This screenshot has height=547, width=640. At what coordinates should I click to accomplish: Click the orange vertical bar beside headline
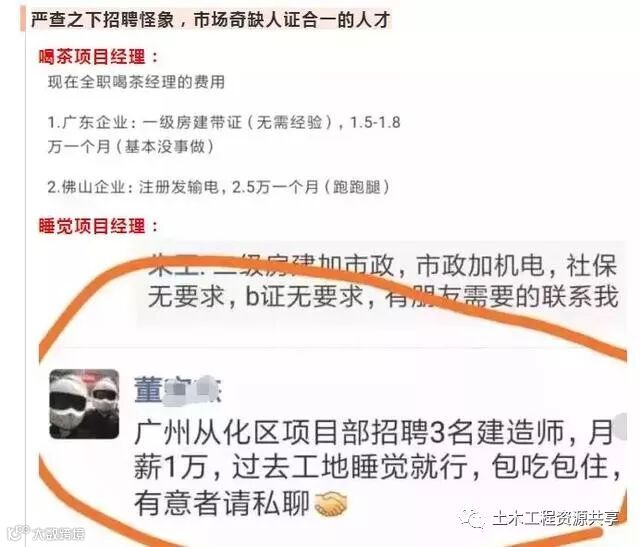22,19
